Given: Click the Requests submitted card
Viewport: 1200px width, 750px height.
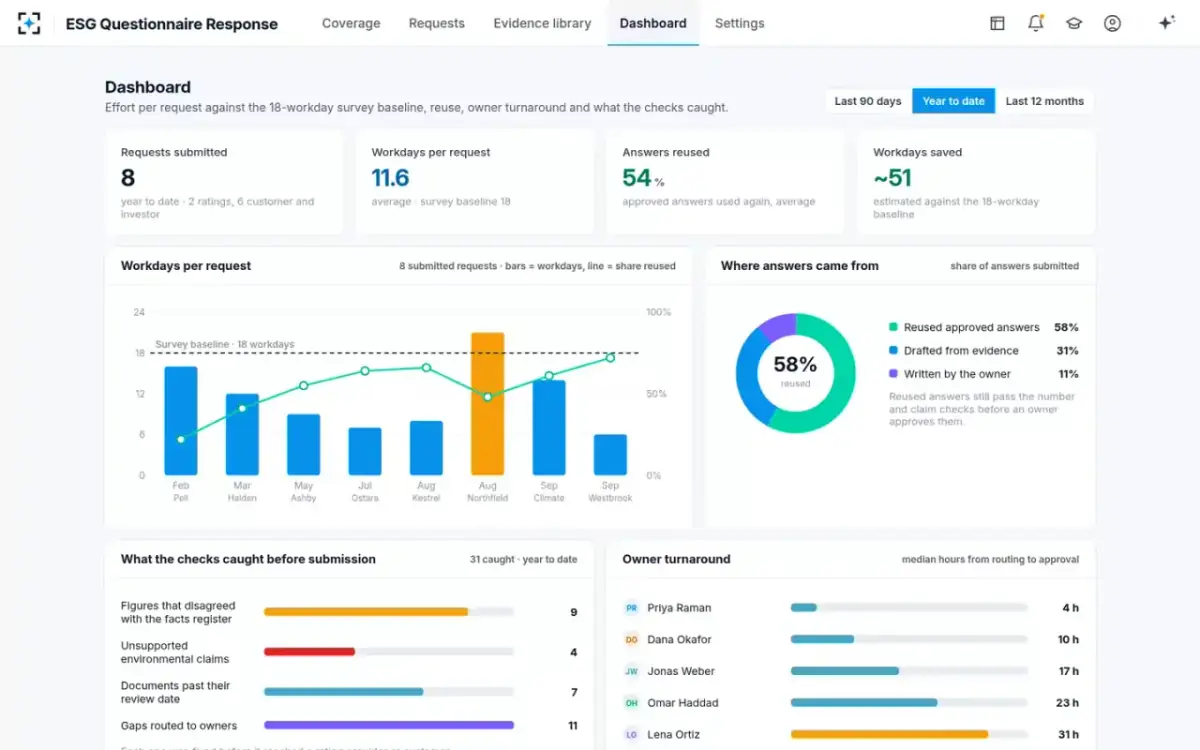Looking at the screenshot, I should [224, 182].
